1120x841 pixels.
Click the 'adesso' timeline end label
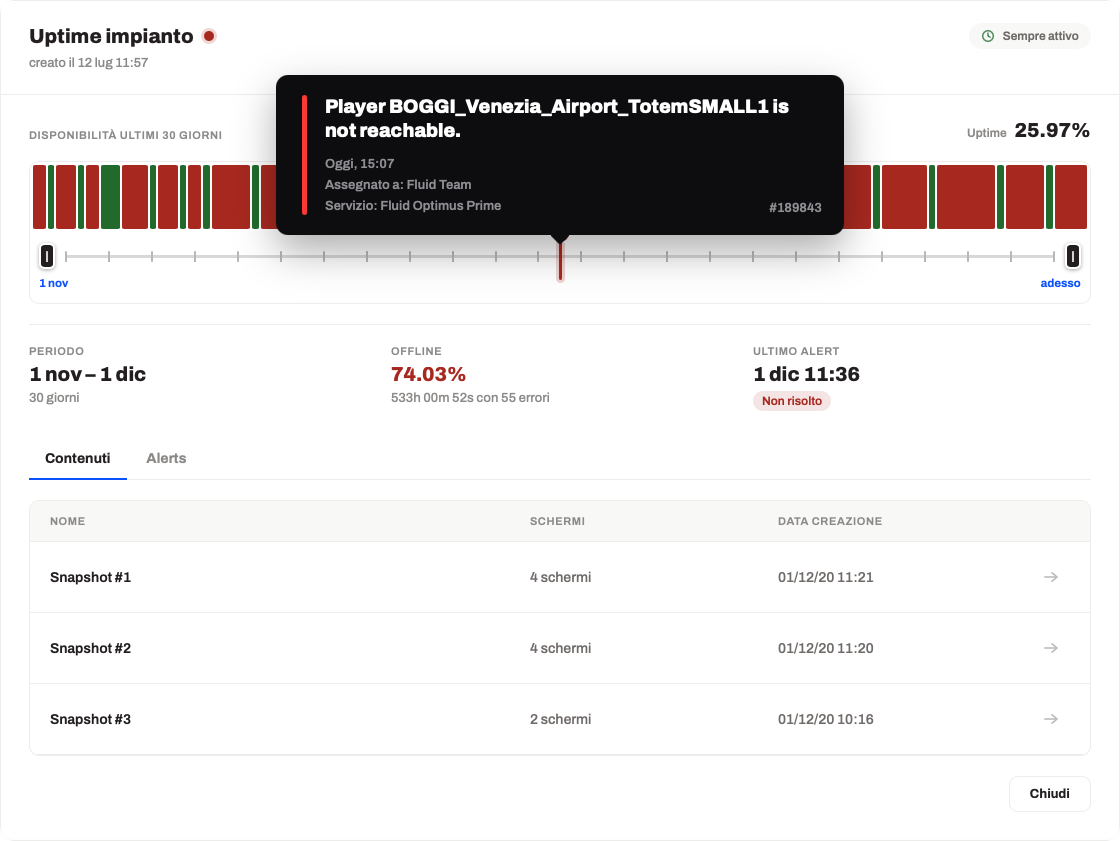[1060, 283]
